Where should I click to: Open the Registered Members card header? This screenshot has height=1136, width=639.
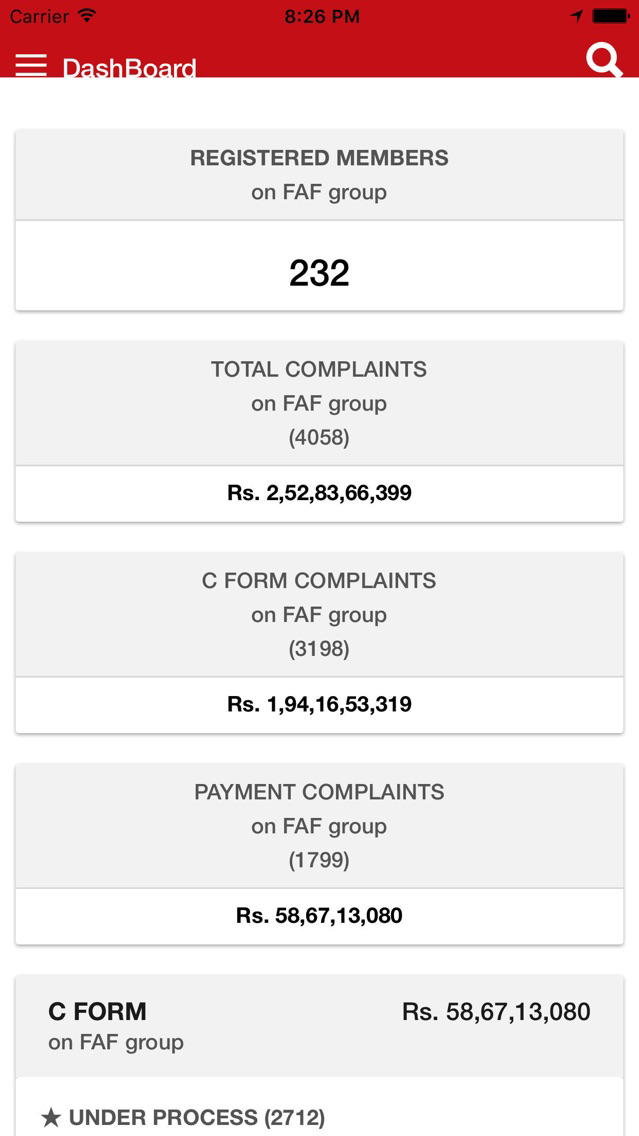[320, 175]
